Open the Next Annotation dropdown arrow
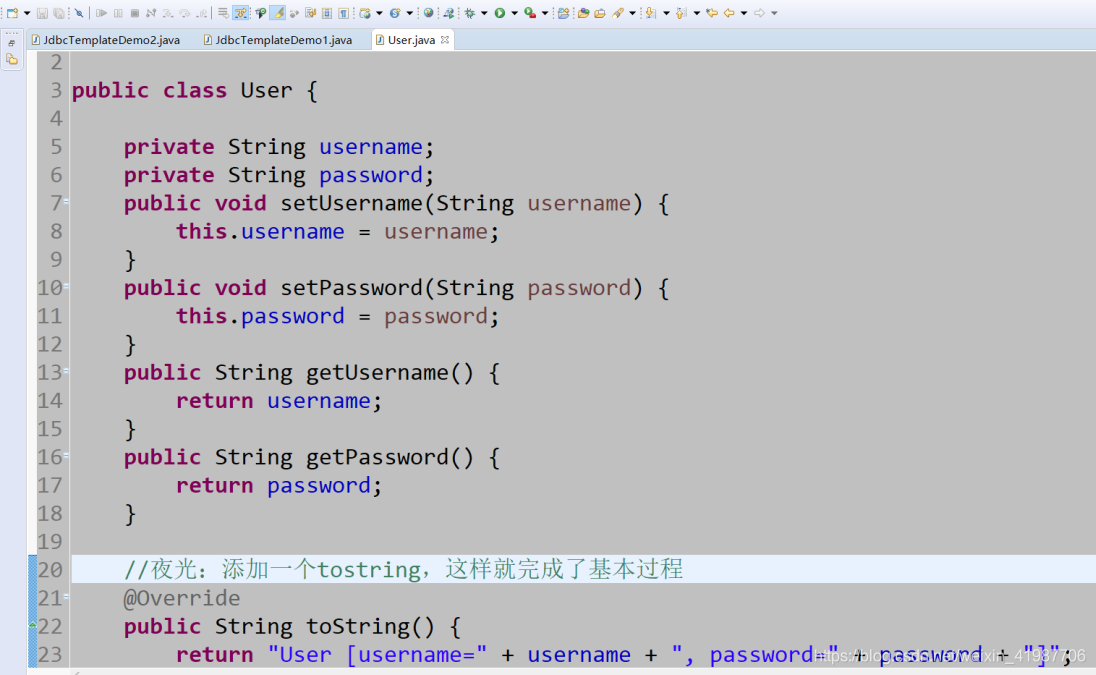 click(666, 13)
